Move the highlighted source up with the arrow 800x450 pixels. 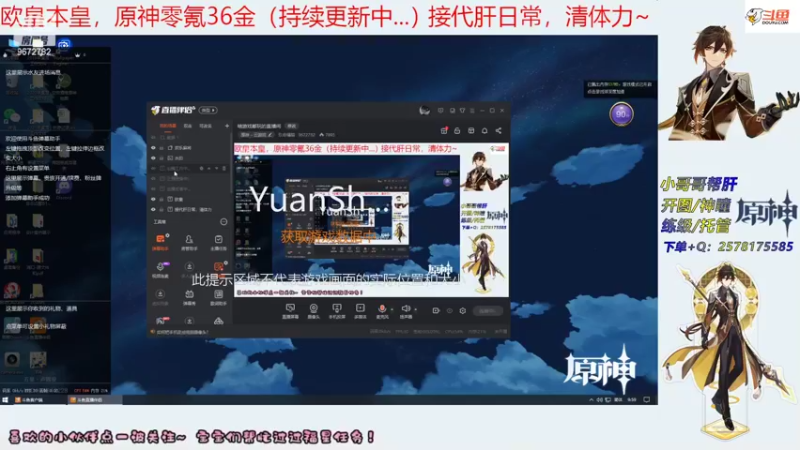pos(209,168)
